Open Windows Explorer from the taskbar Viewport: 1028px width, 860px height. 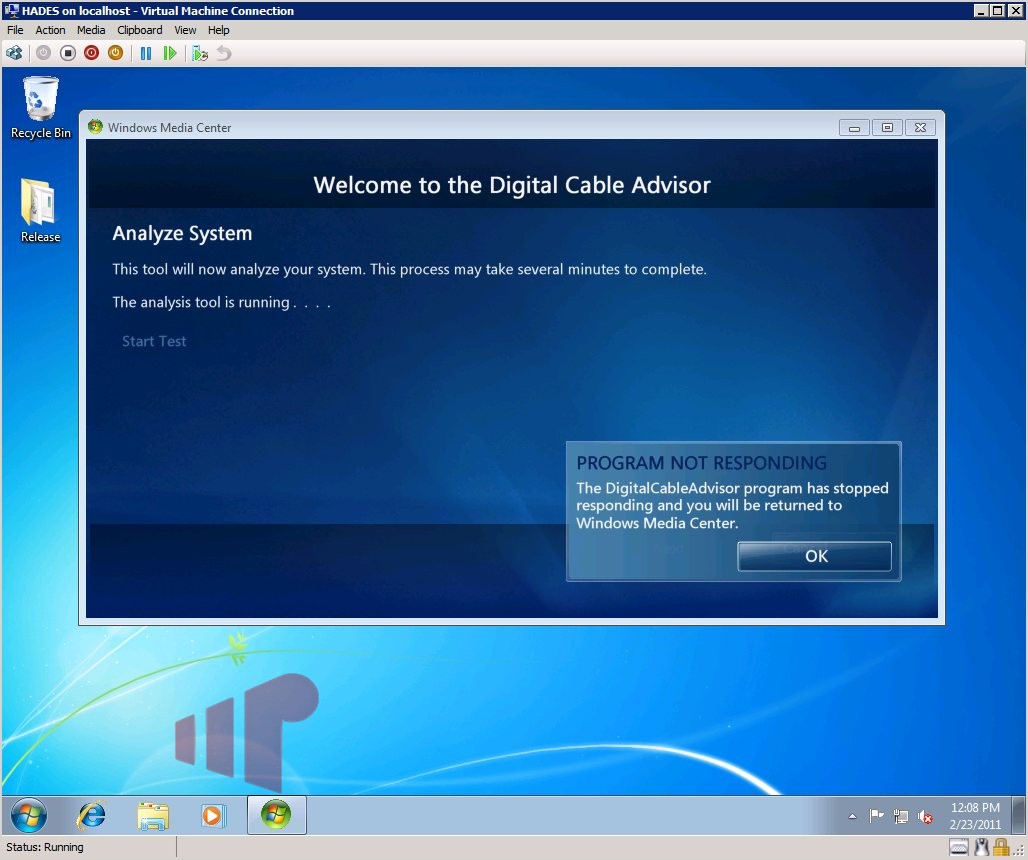pos(153,816)
